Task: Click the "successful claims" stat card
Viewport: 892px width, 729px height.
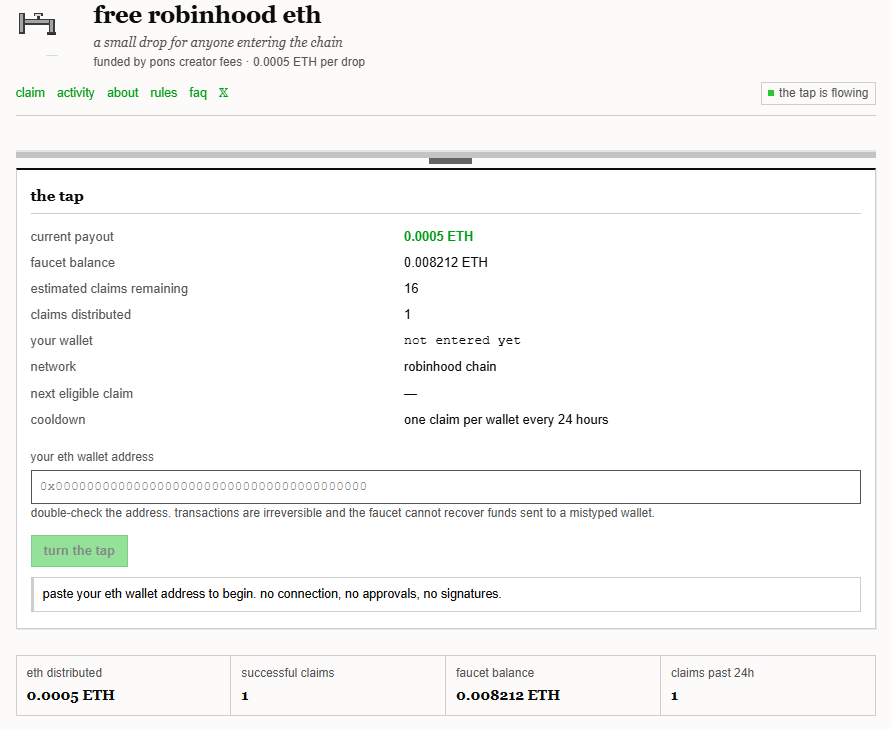Action: 338,685
